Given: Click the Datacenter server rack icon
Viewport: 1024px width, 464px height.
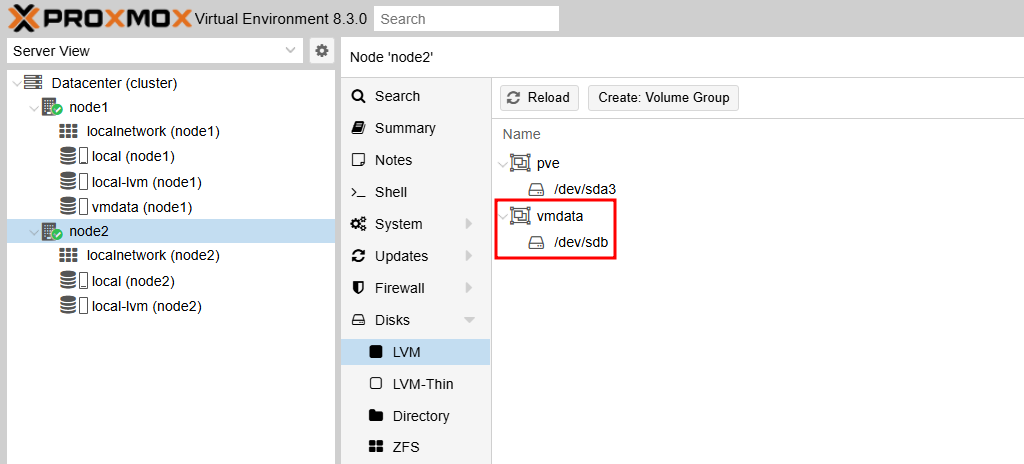Looking at the screenshot, I should pyautogui.click(x=33, y=83).
